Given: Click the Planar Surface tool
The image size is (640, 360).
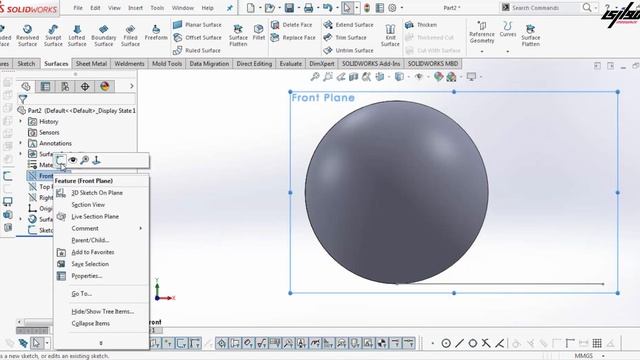Looking at the screenshot, I should click(x=197, y=25).
